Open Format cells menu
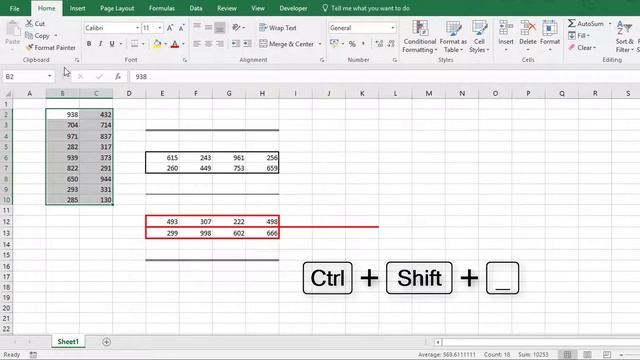 point(550,36)
